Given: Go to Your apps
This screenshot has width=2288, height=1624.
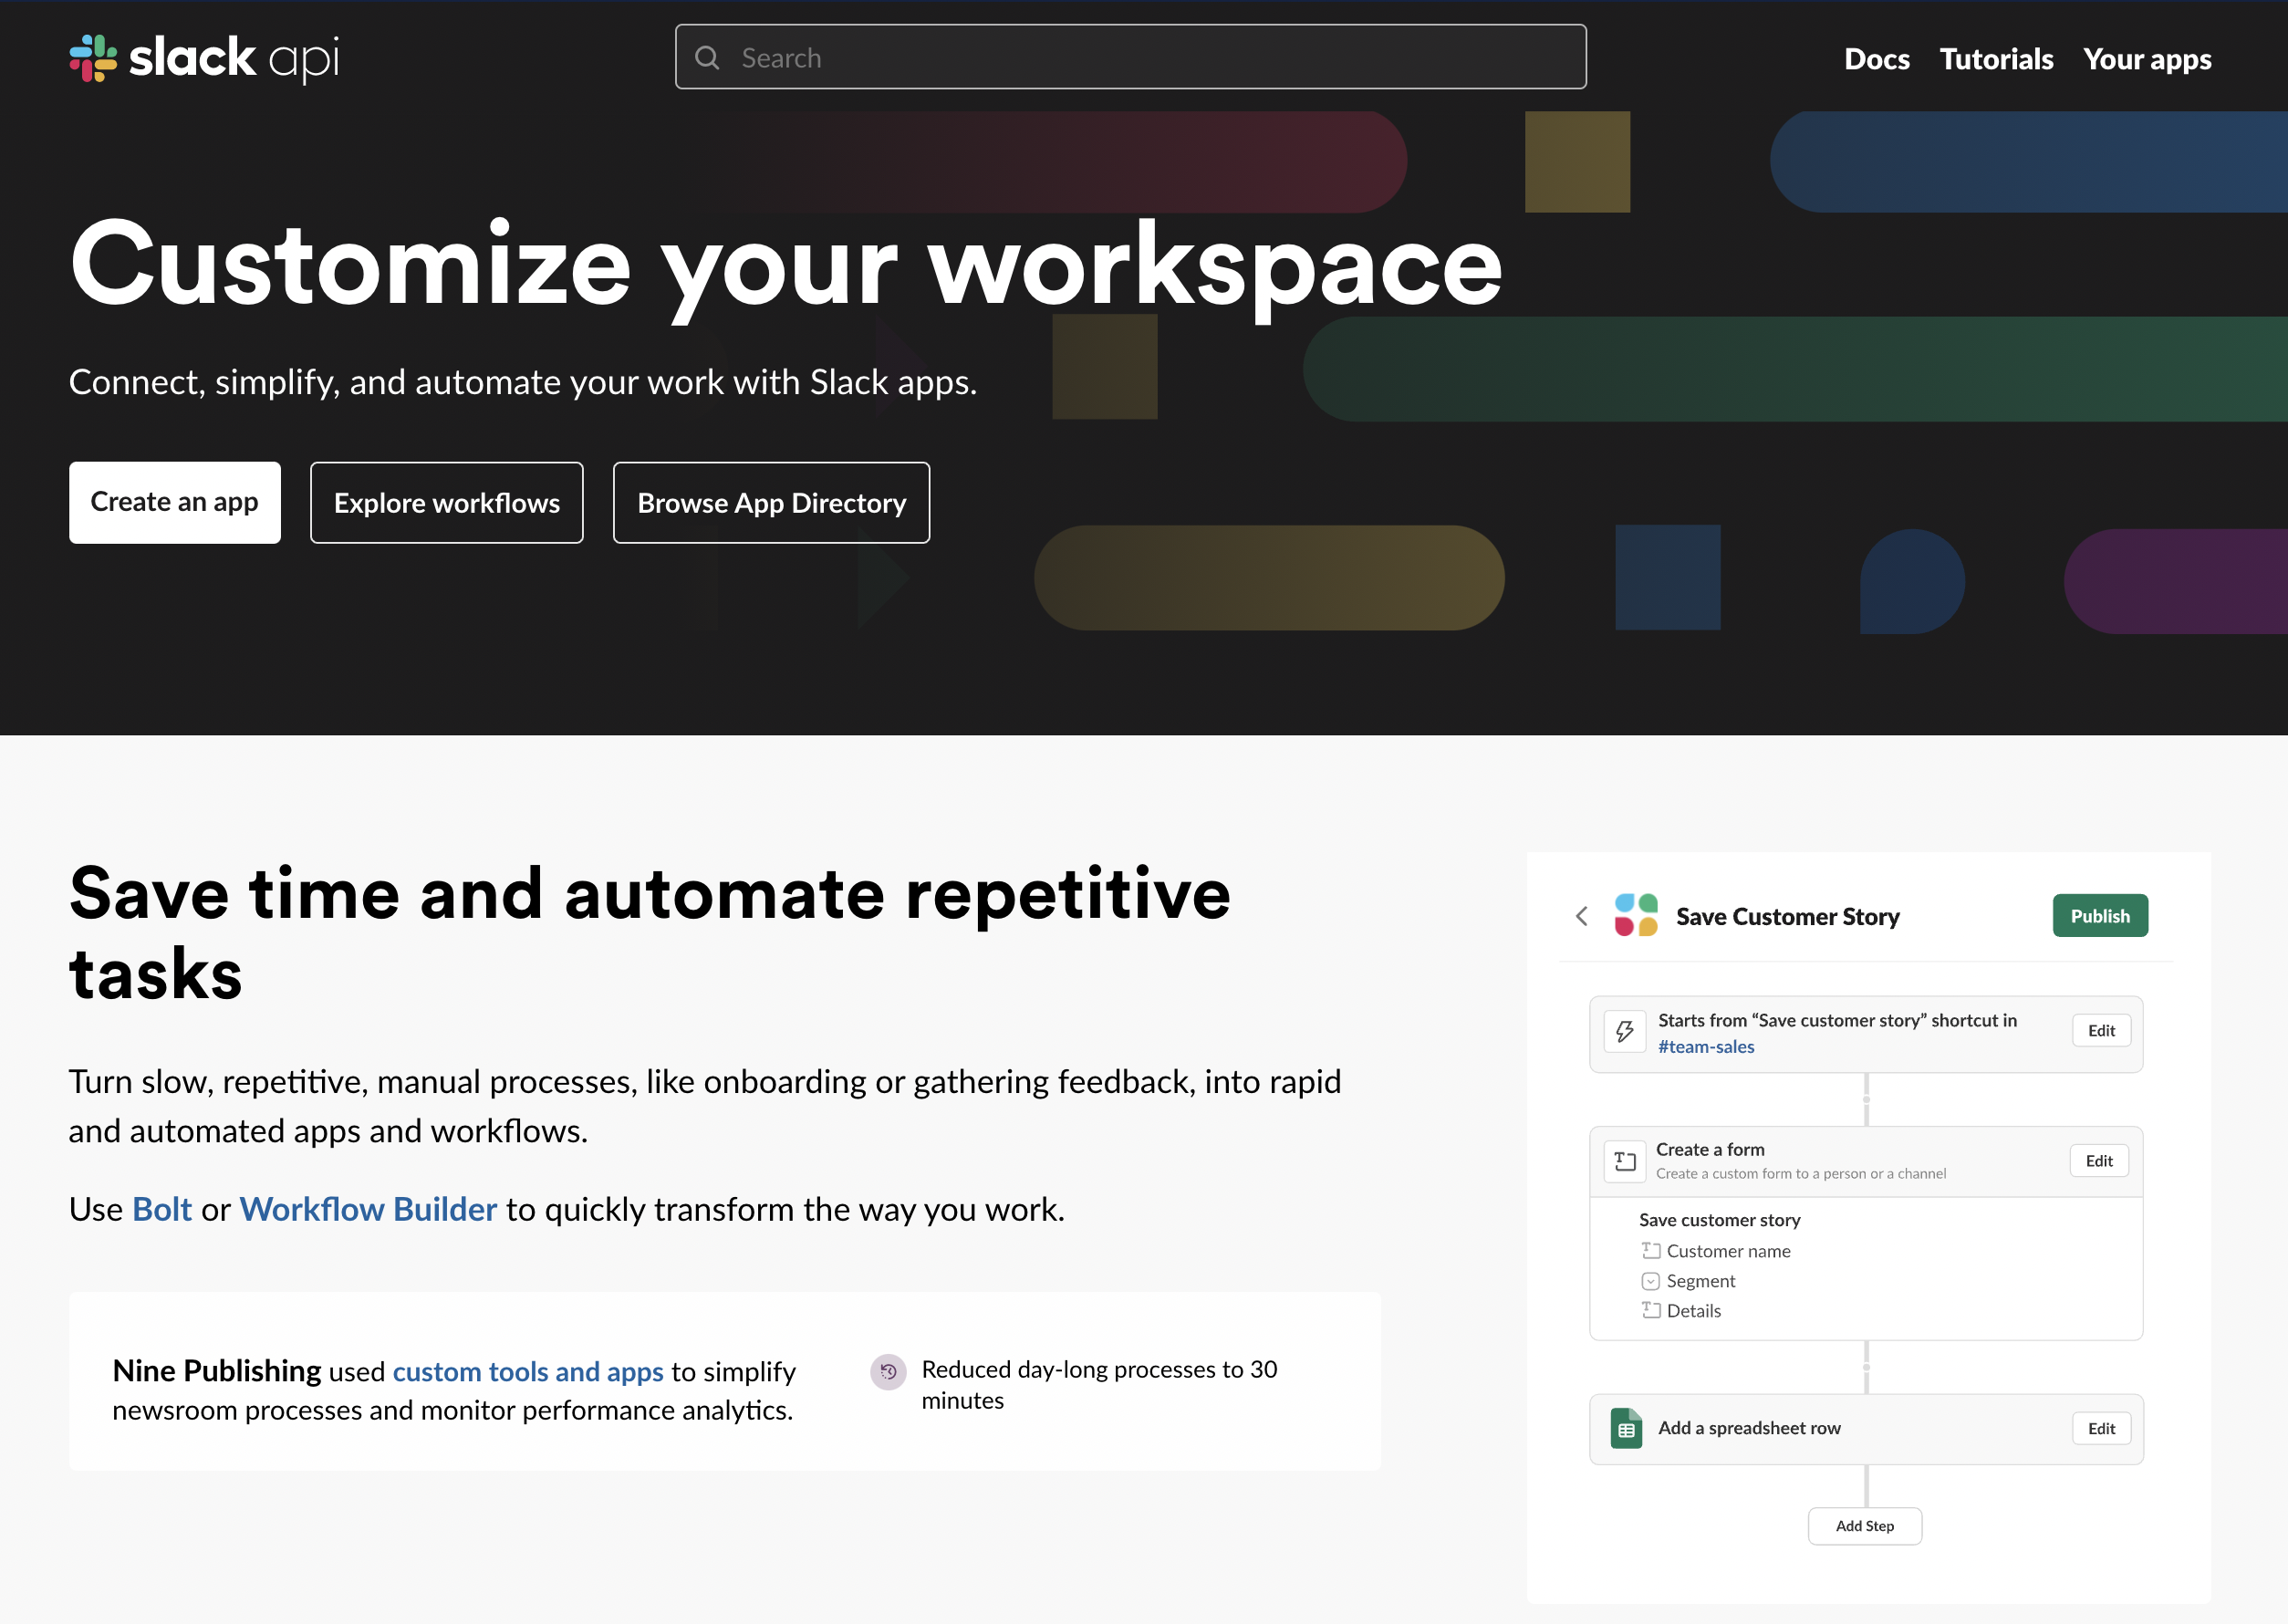Looking at the screenshot, I should click(x=2147, y=59).
